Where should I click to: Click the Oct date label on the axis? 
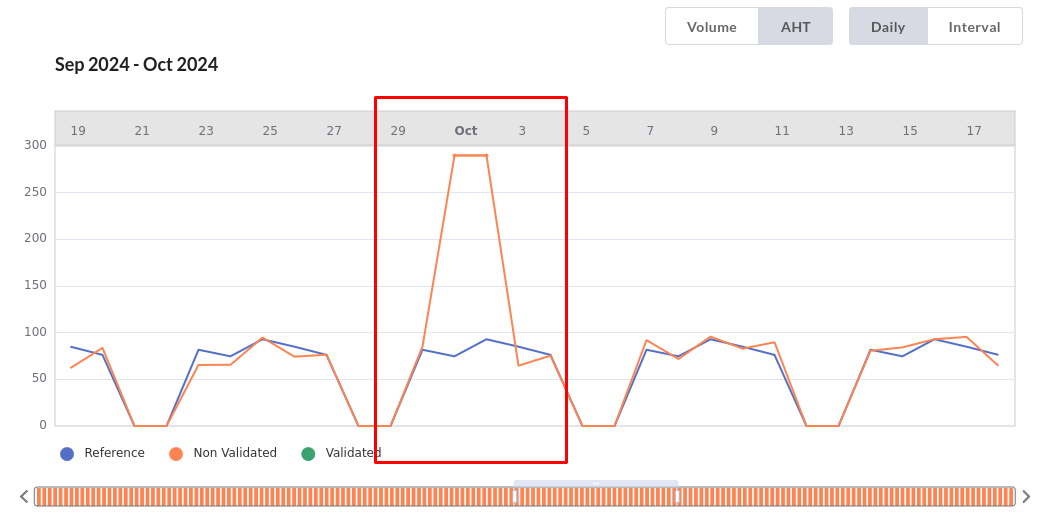[x=466, y=131]
